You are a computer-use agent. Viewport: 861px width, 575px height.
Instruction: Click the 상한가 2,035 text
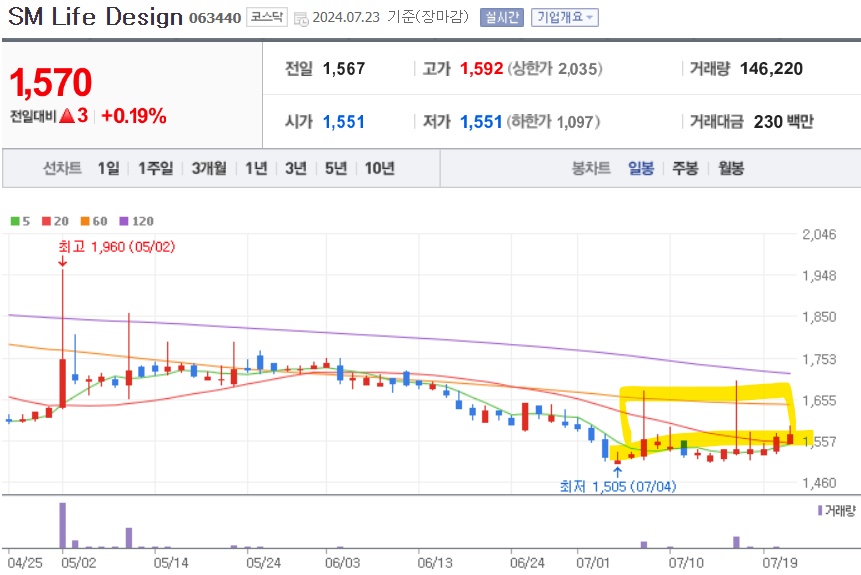coord(555,69)
